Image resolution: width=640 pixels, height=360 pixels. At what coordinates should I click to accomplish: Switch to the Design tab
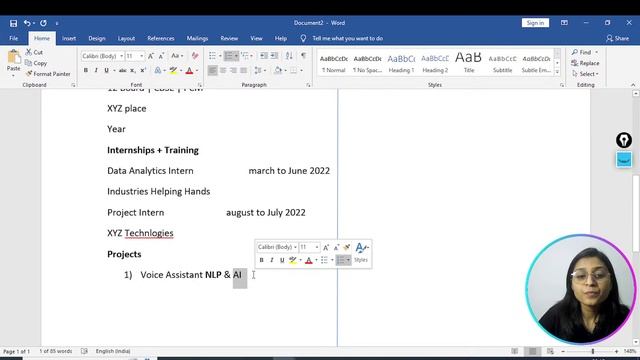pos(97,38)
